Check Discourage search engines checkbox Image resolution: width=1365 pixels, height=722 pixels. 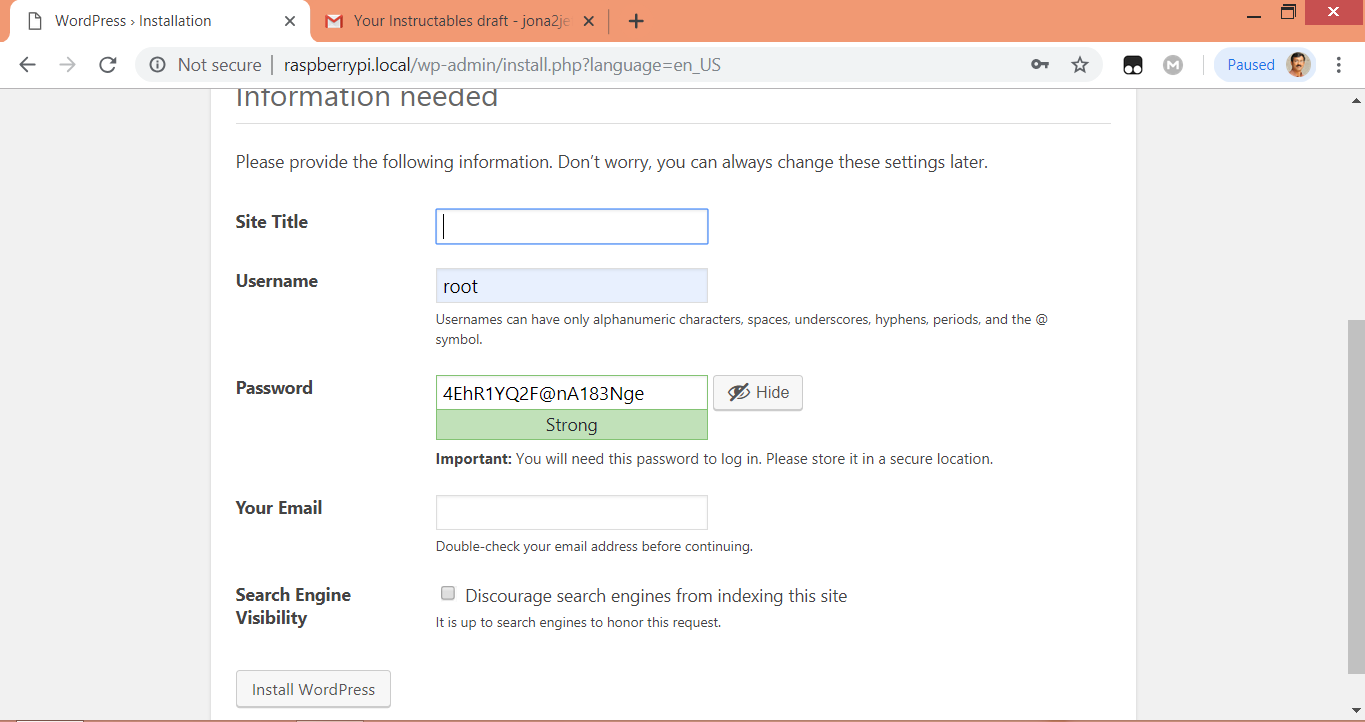(x=448, y=594)
